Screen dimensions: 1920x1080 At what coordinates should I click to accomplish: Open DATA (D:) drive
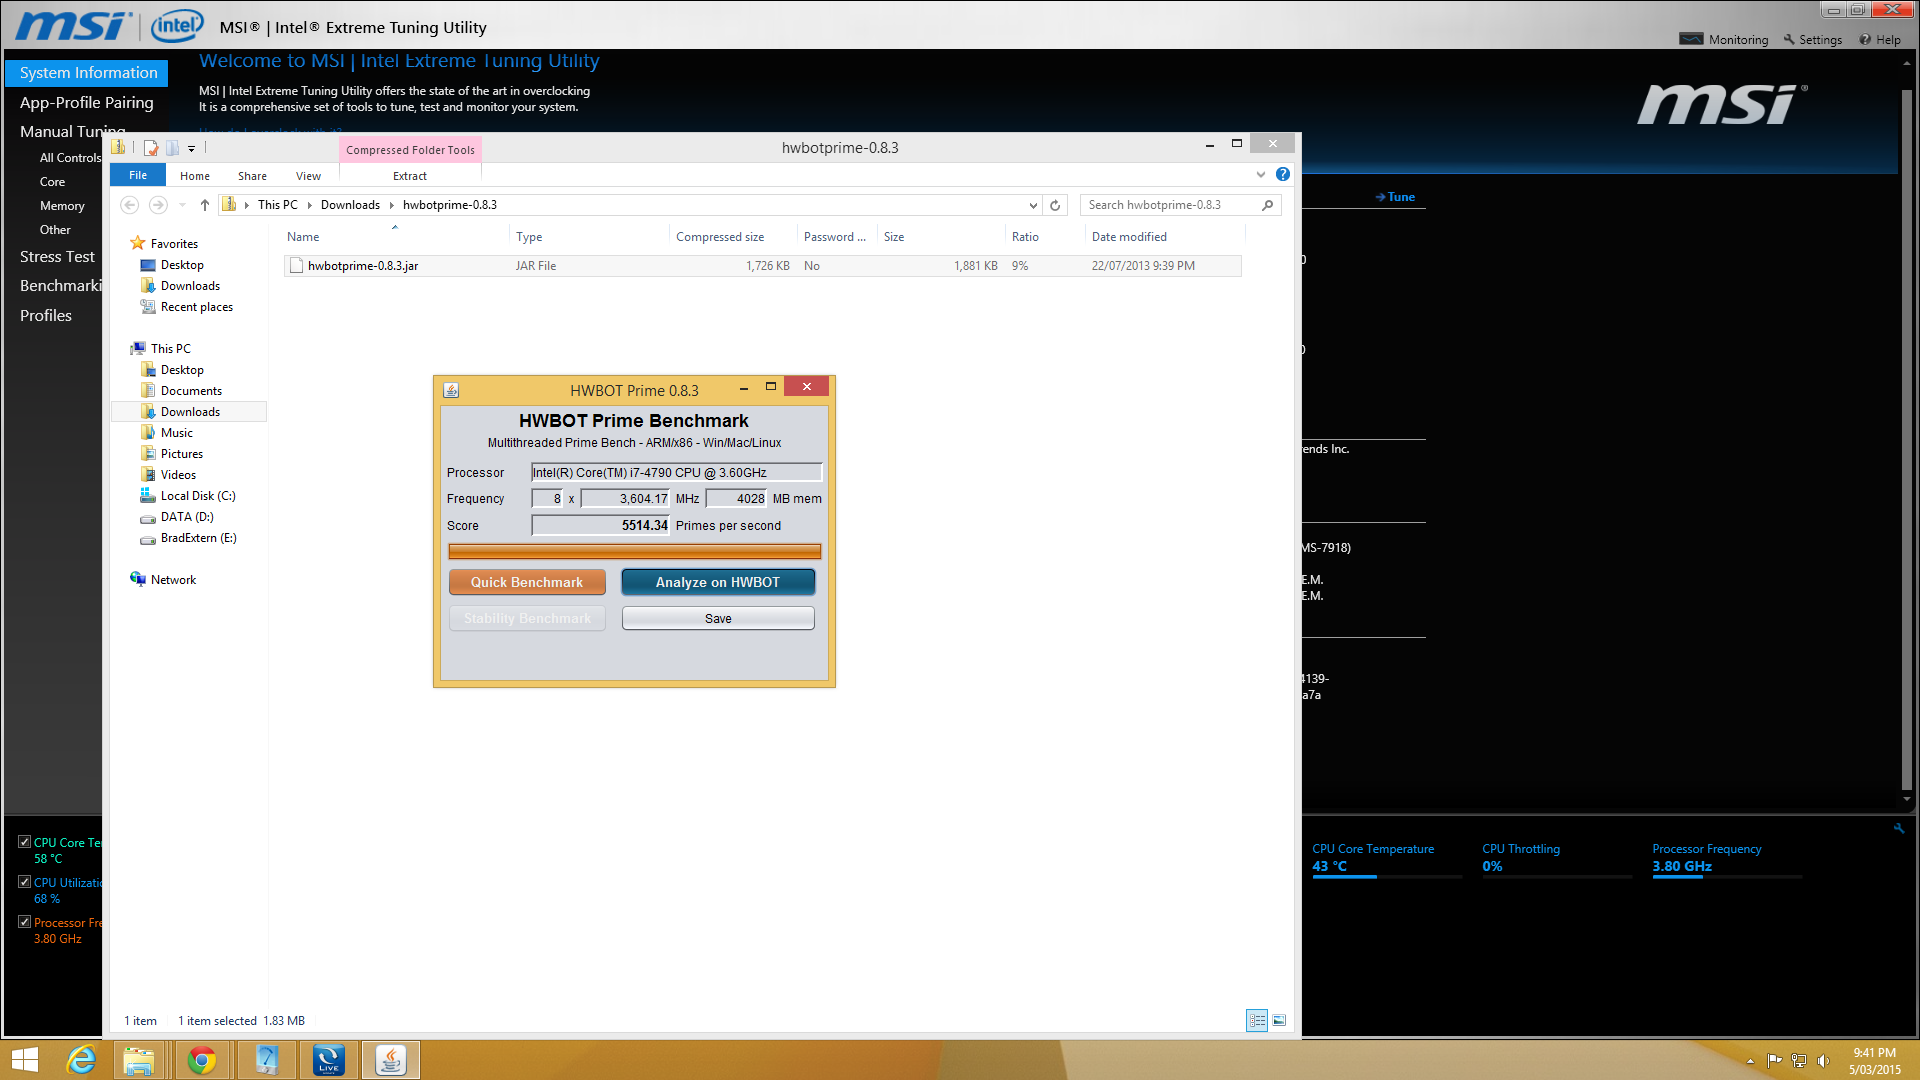pyautogui.click(x=187, y=517)
